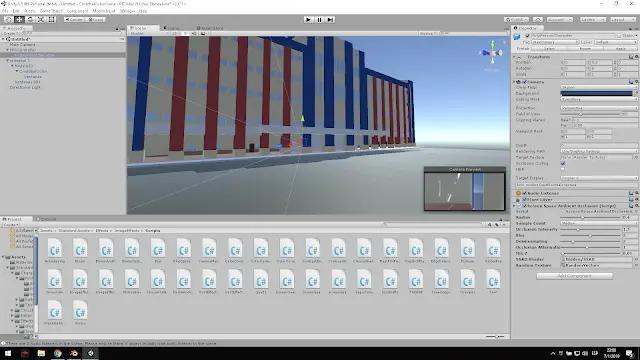Image resolution: width=640 pixels, height=360 pixels.
Task: Open the Layout dropdown in toolbar
Action: point(622,20)
